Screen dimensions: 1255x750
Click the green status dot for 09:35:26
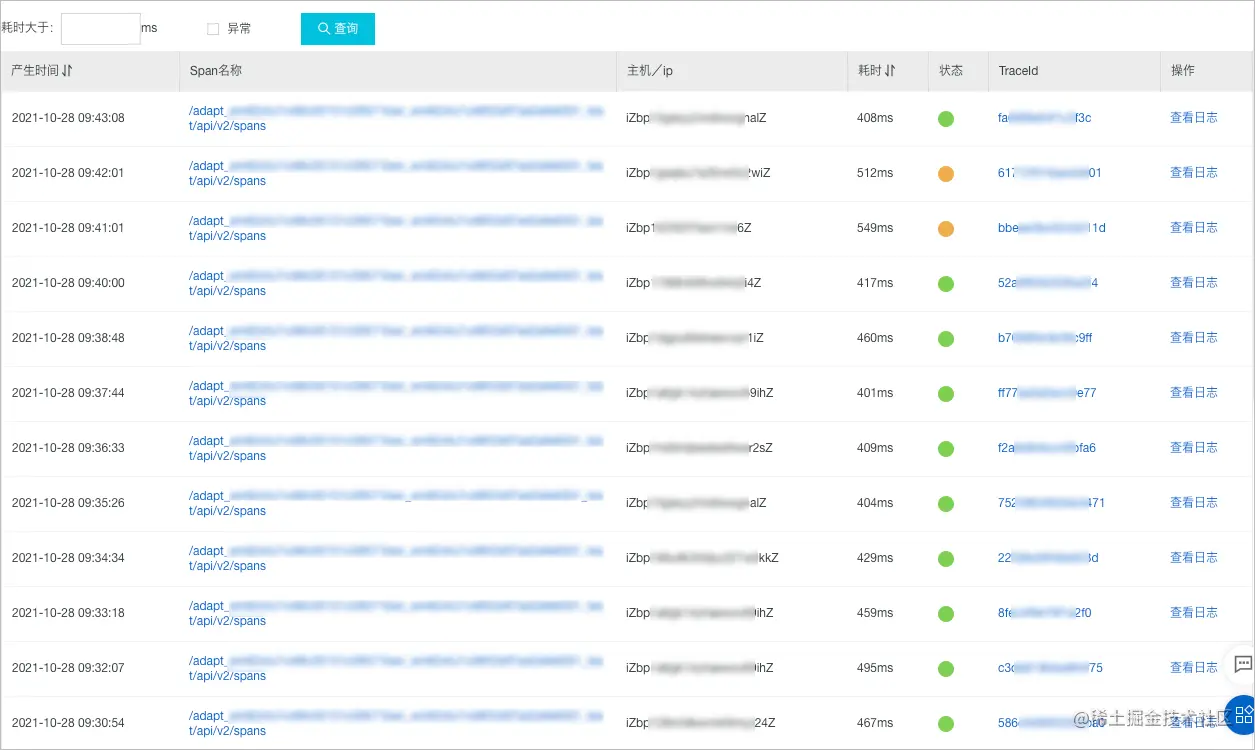click(946, 504)
